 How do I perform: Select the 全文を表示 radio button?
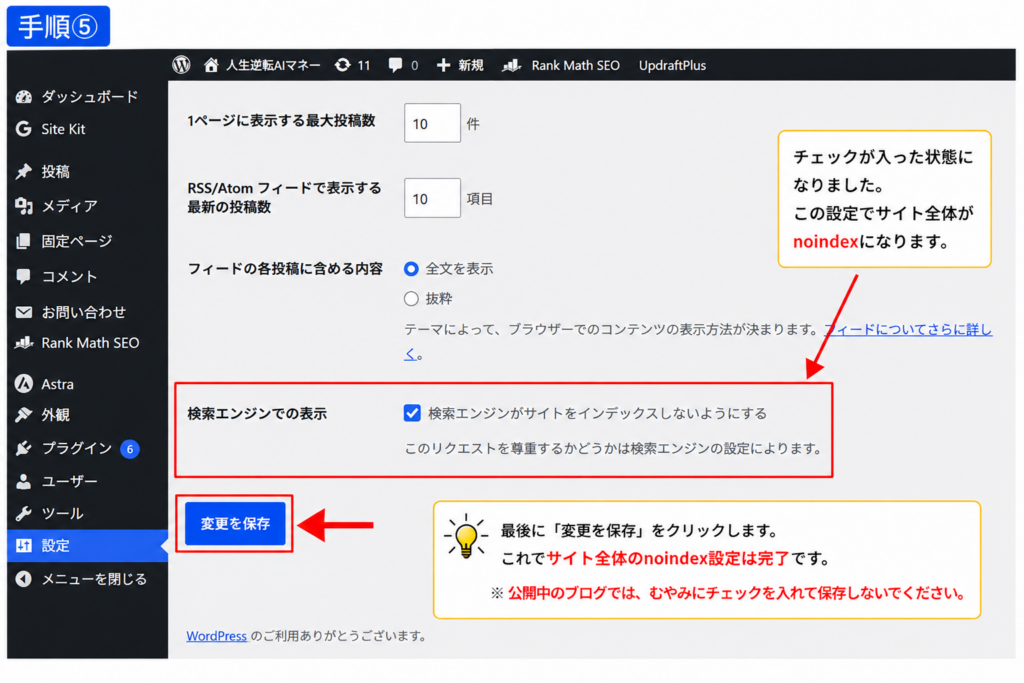coord(411,268)
